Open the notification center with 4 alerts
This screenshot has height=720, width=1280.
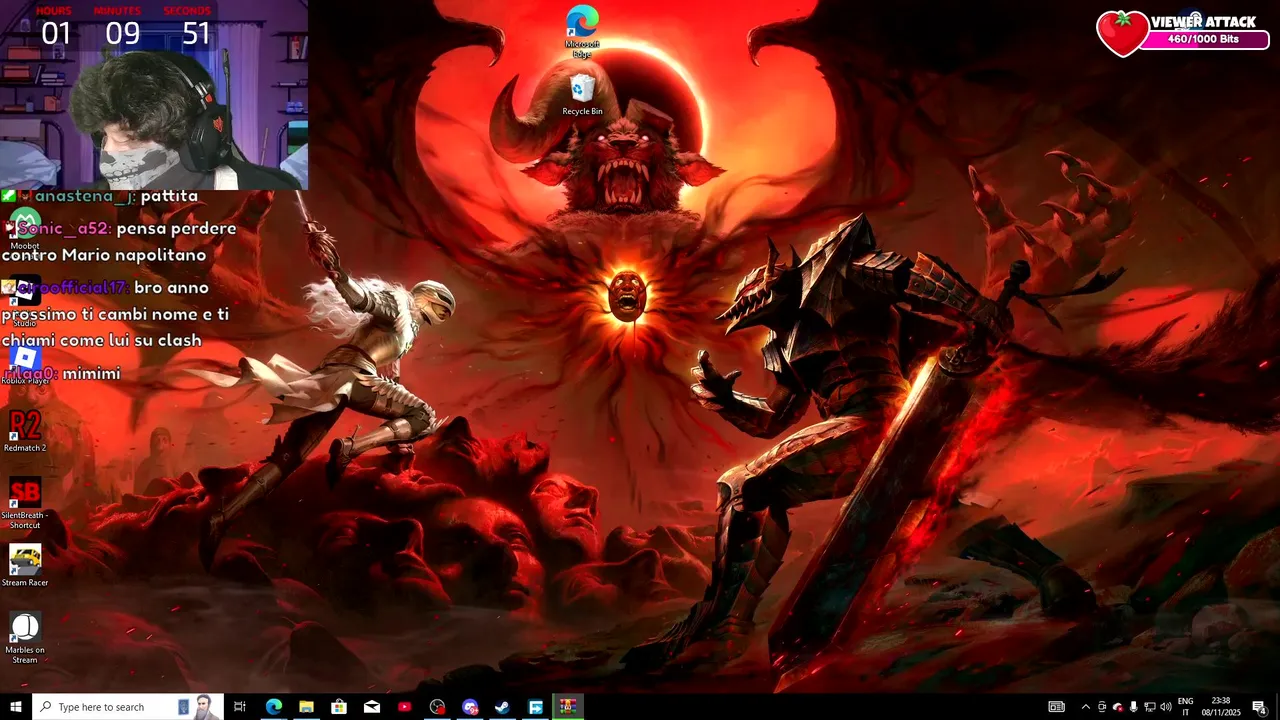[1260, 707]
